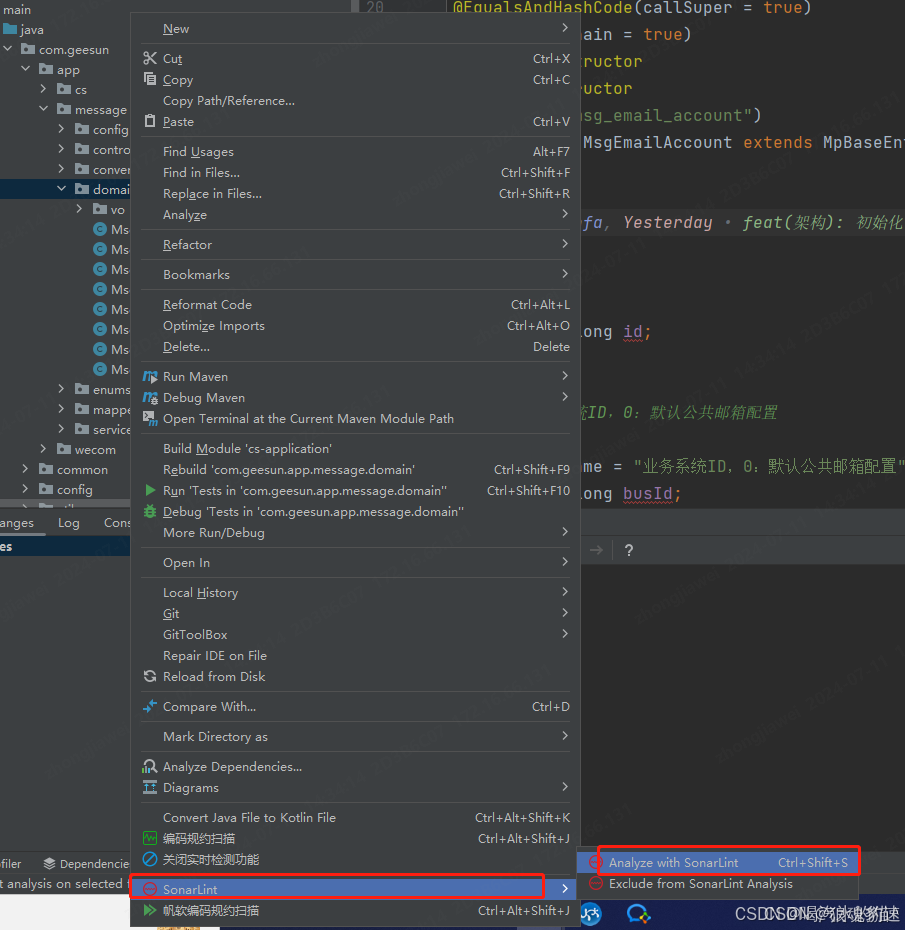
Task: Click the forward arrow next to help
Action: coord(596,550)
